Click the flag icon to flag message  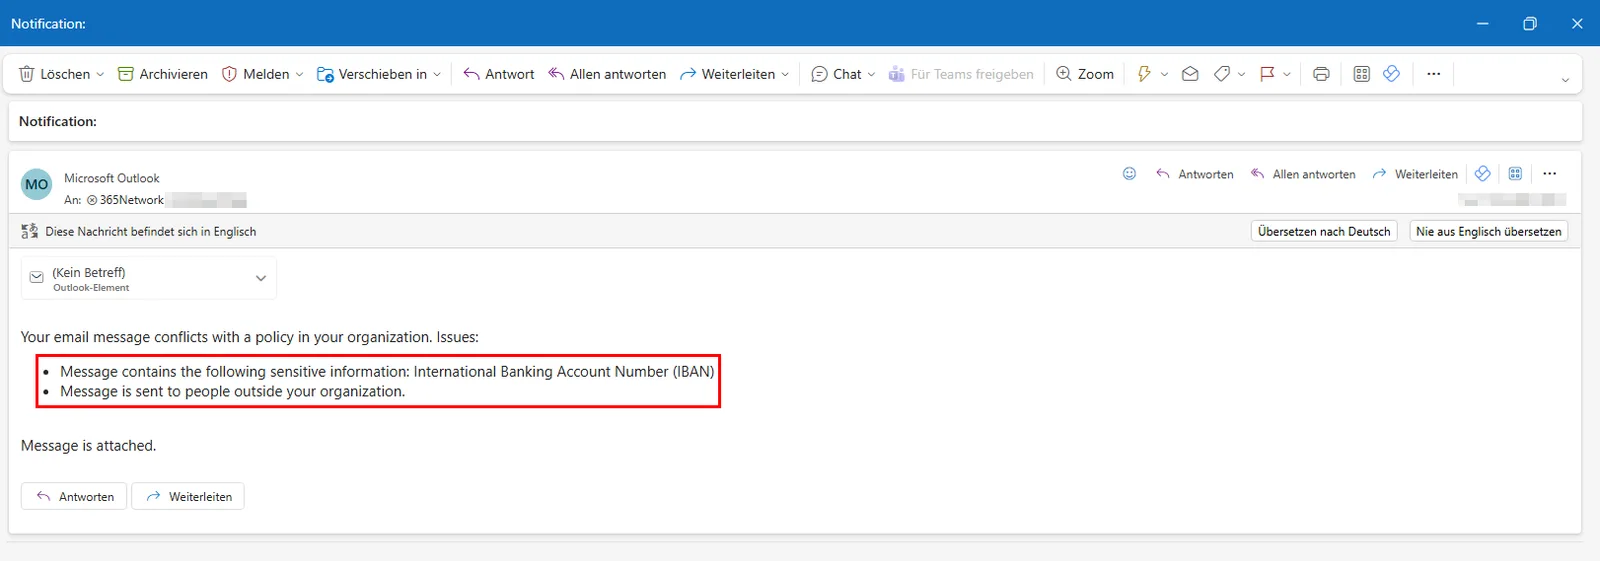tap(1267, 74)
